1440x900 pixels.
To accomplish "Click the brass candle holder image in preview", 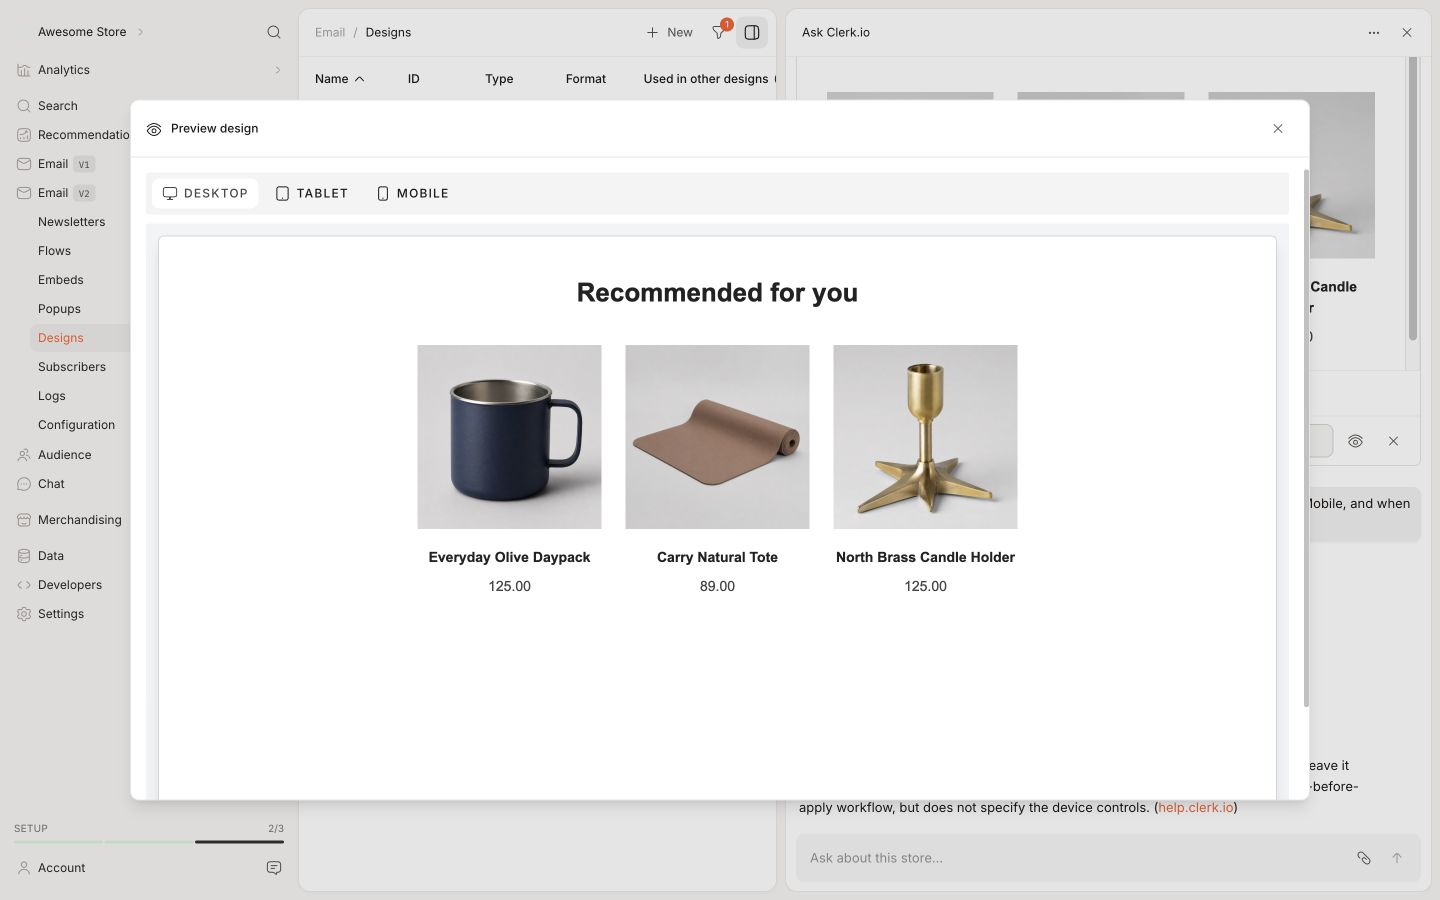I will pyautogui.click(x=926, y=437).
